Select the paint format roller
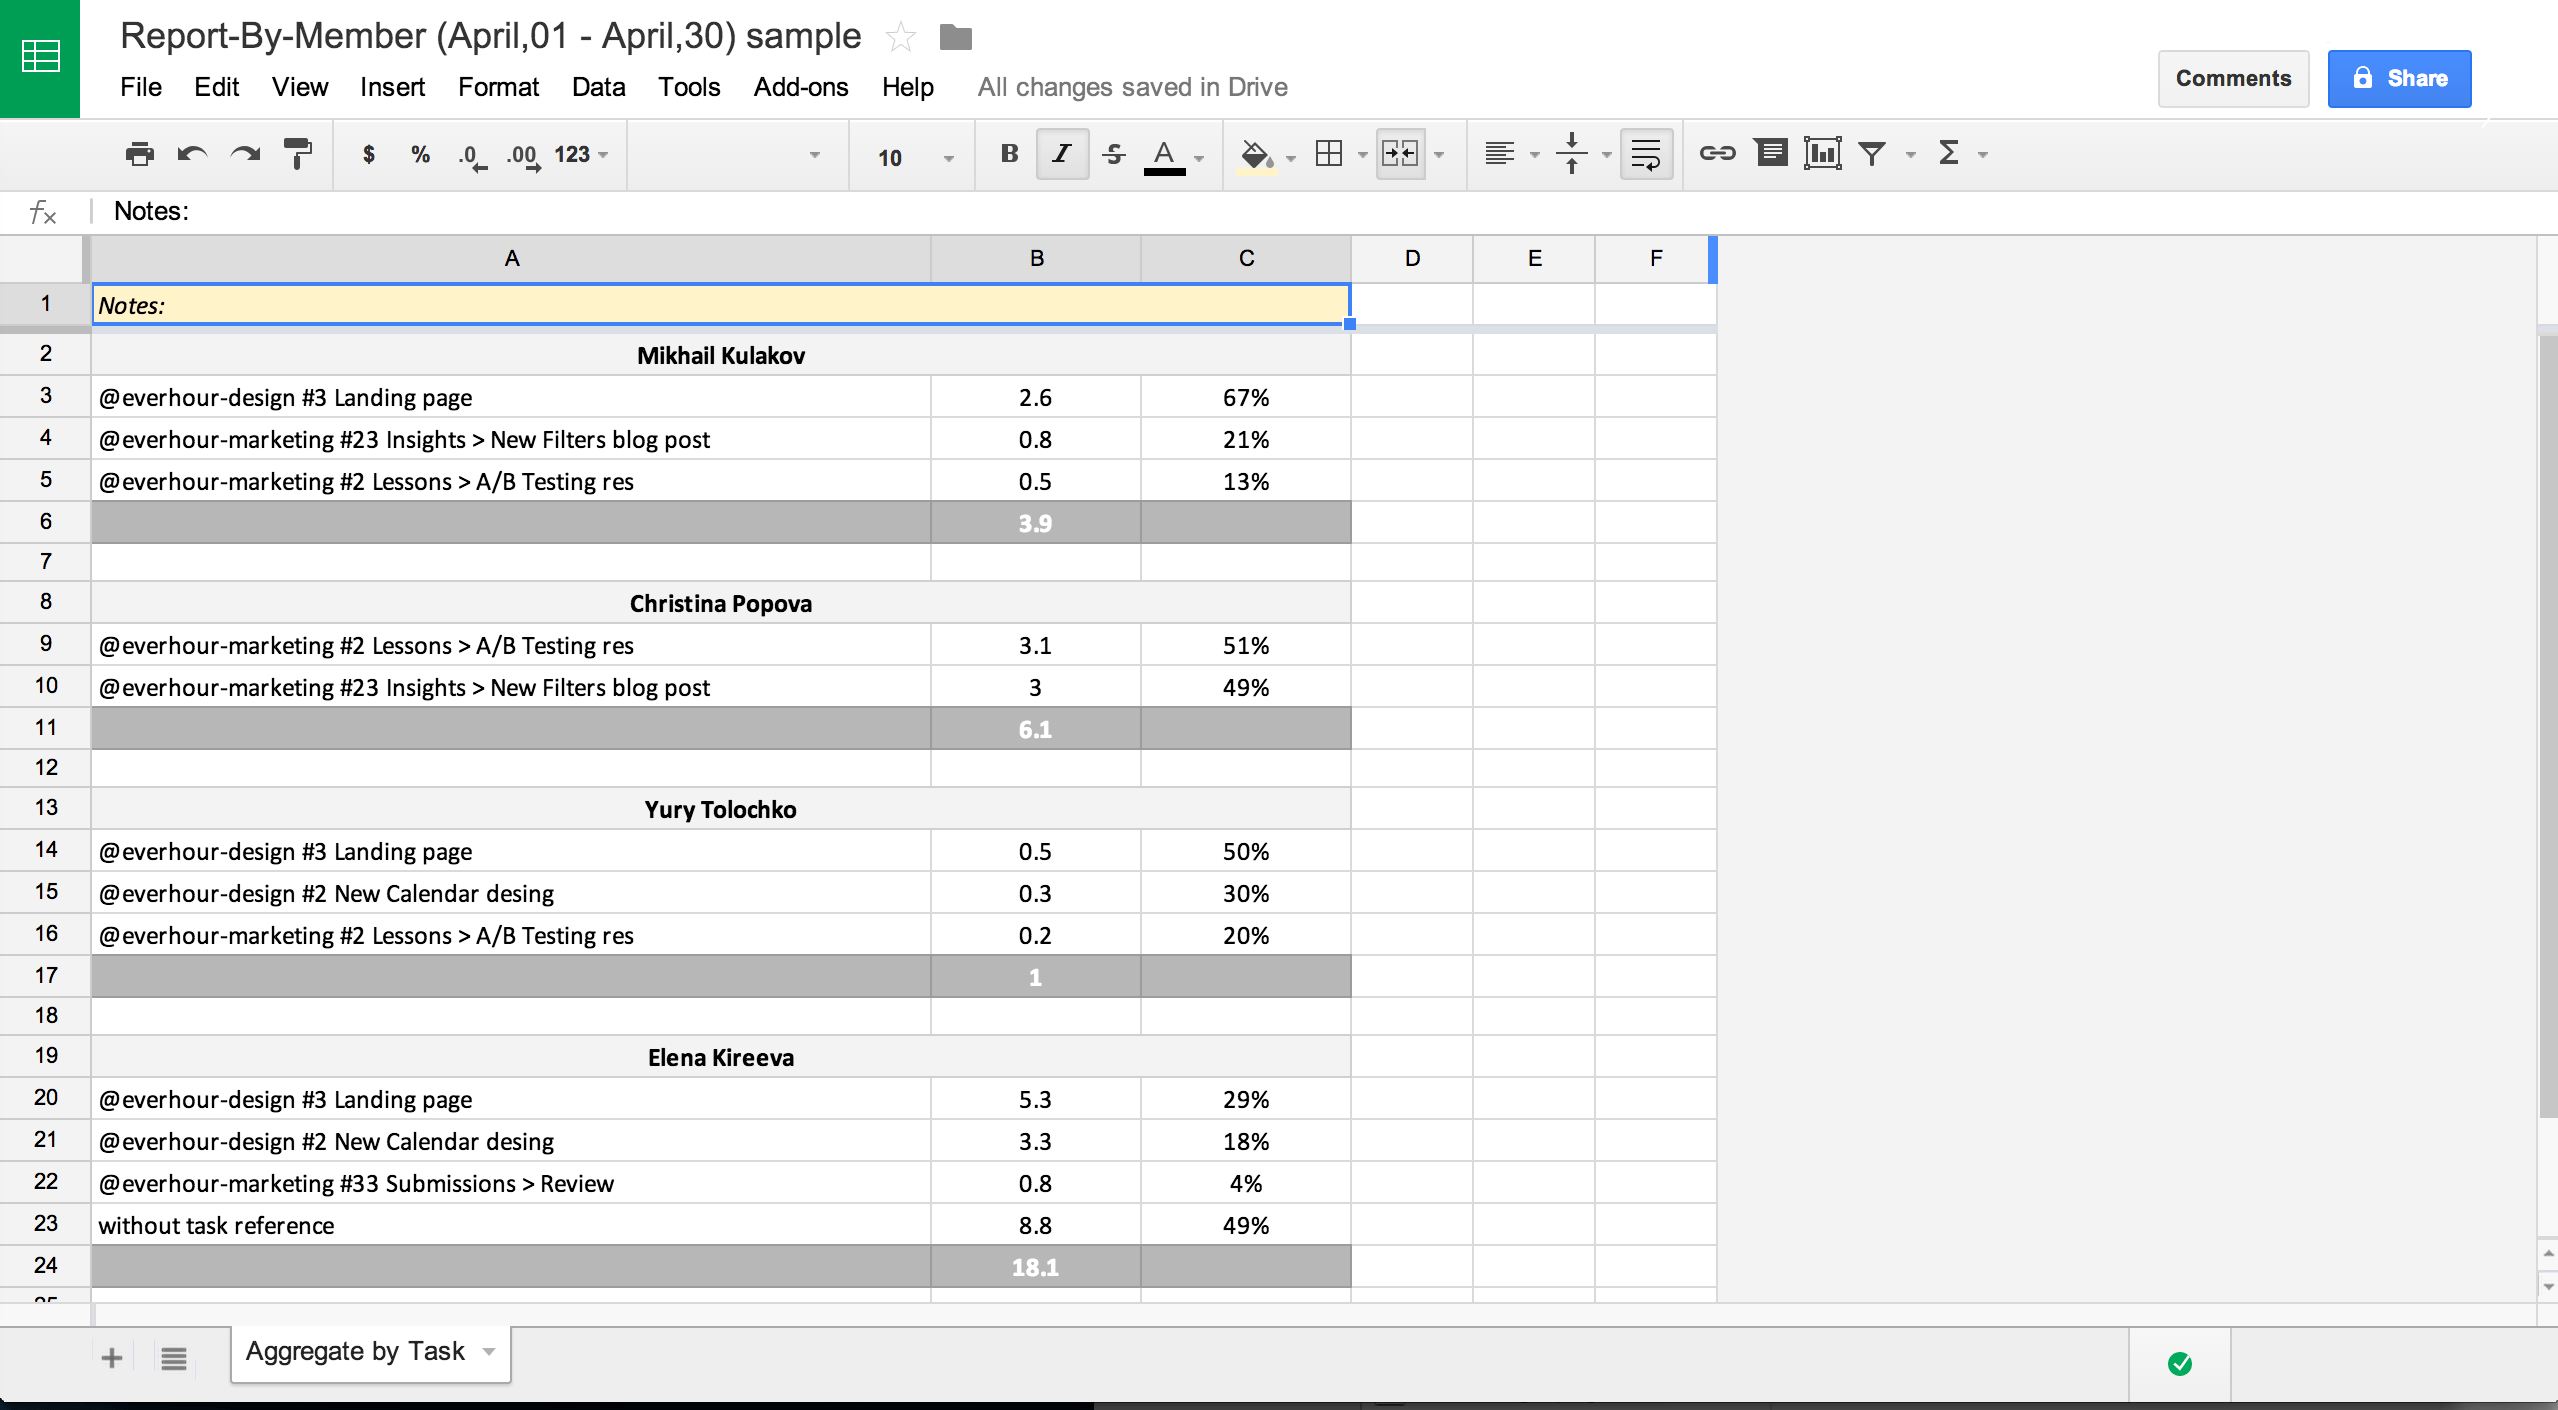This screenshot has width=2558, height=1410. 298,154
